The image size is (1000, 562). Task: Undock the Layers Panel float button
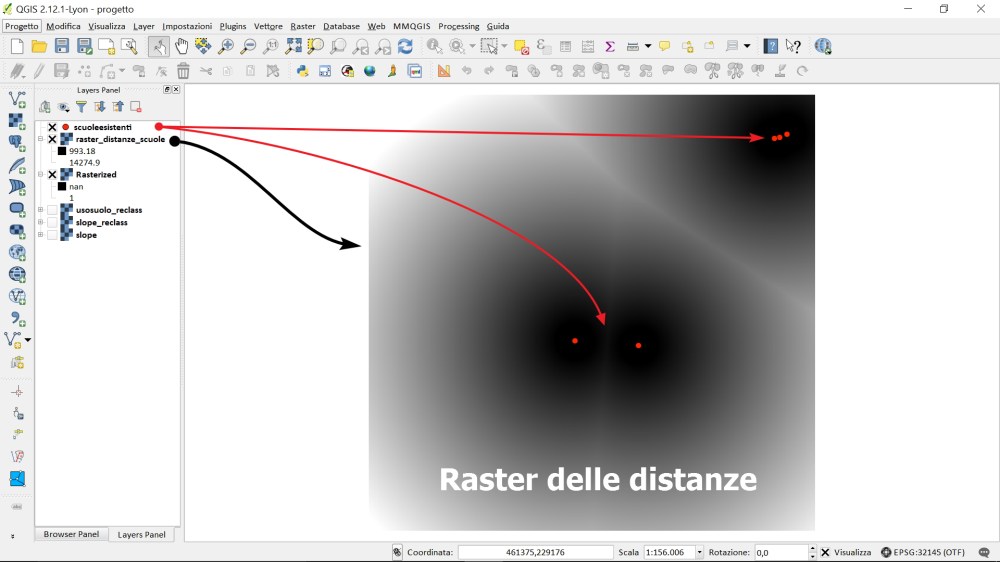click(x=167, y=90)
